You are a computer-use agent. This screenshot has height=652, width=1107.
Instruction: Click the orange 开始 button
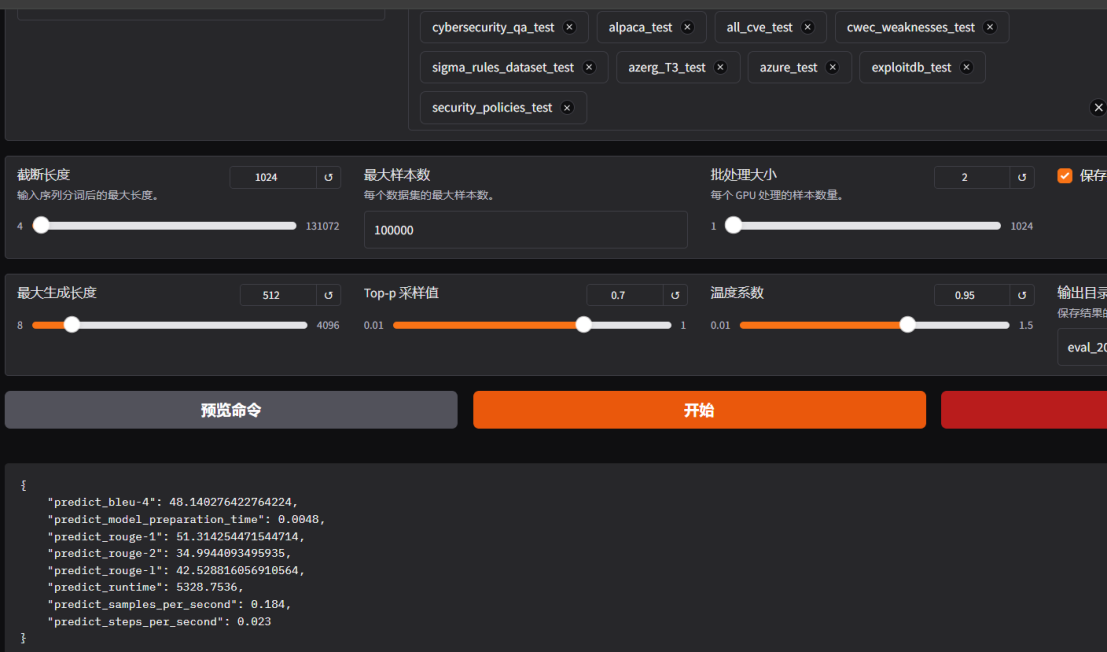(x=699, y=410)
